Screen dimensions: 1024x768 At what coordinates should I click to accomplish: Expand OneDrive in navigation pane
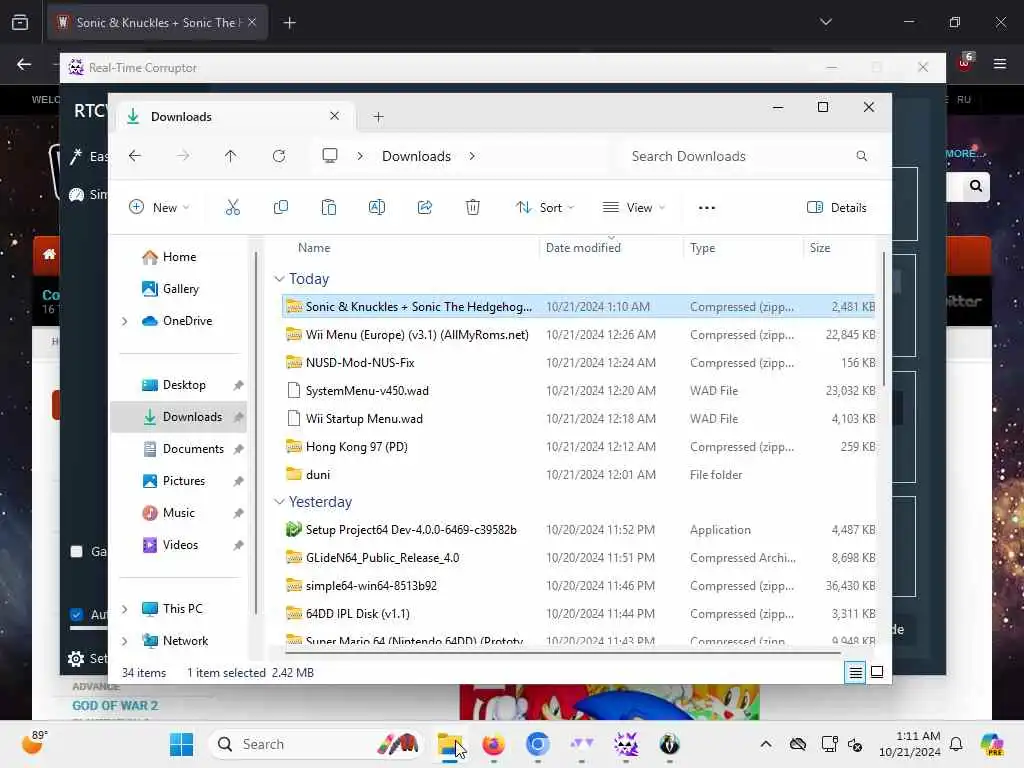[x=125, y=321]
